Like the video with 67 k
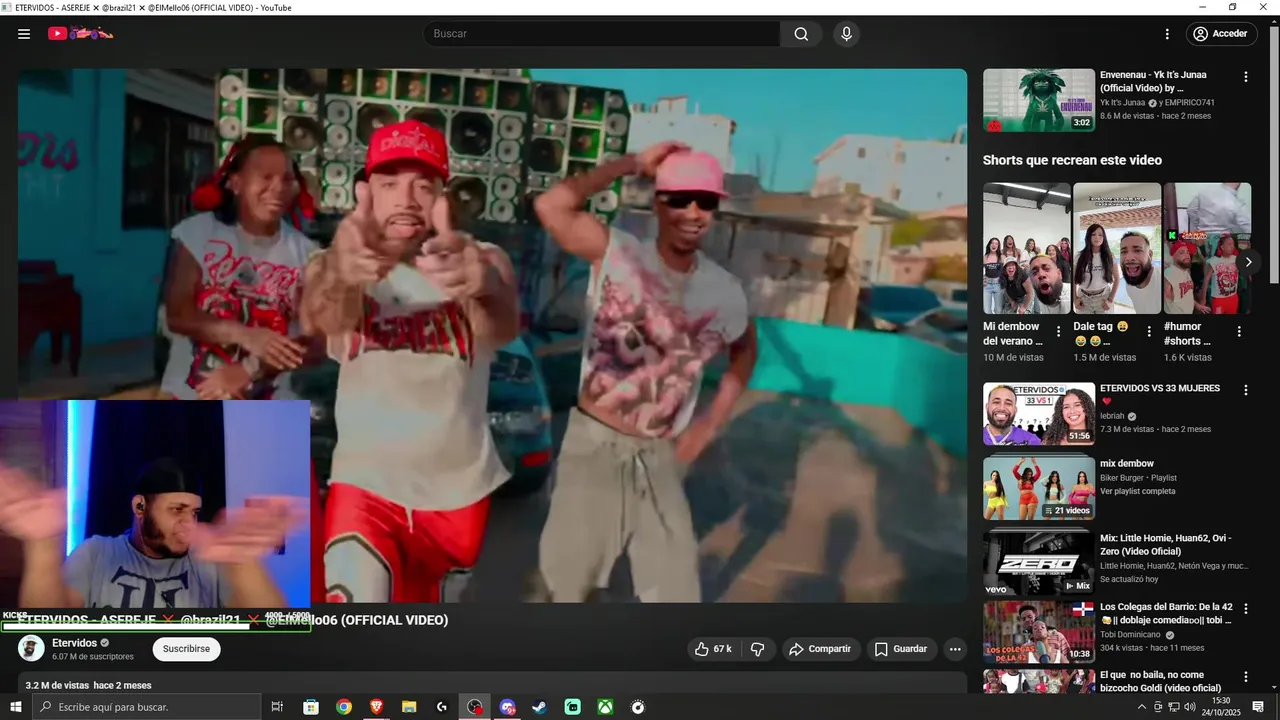 (x=713, y=649)
